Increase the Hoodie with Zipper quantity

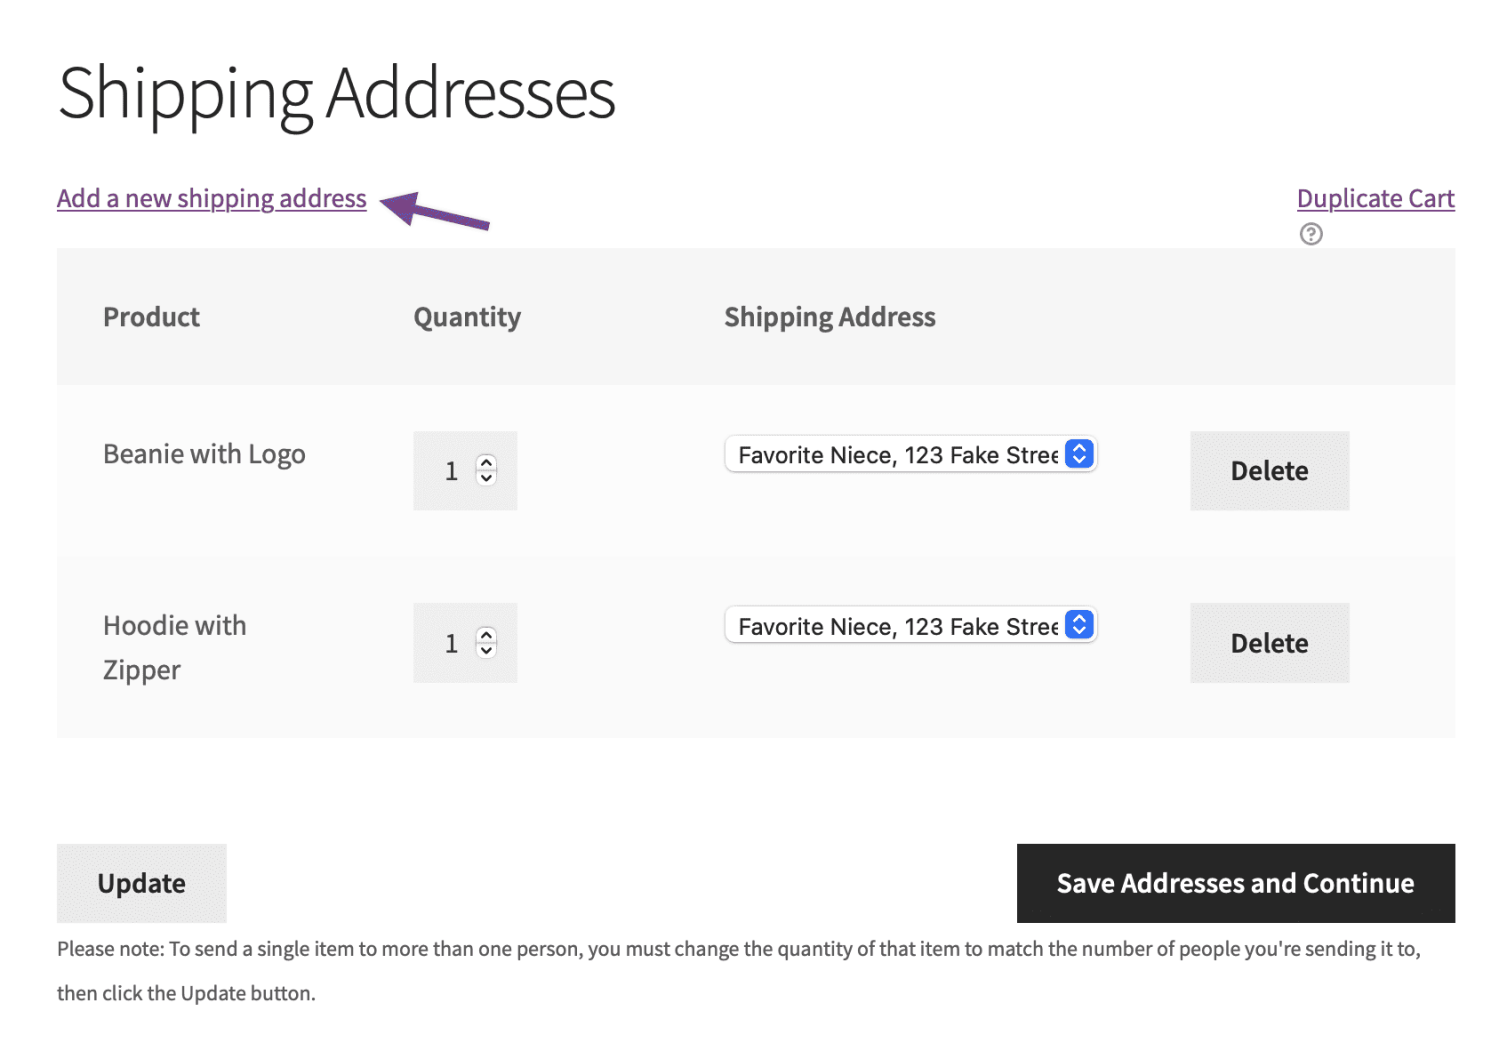tap(486, 634)
